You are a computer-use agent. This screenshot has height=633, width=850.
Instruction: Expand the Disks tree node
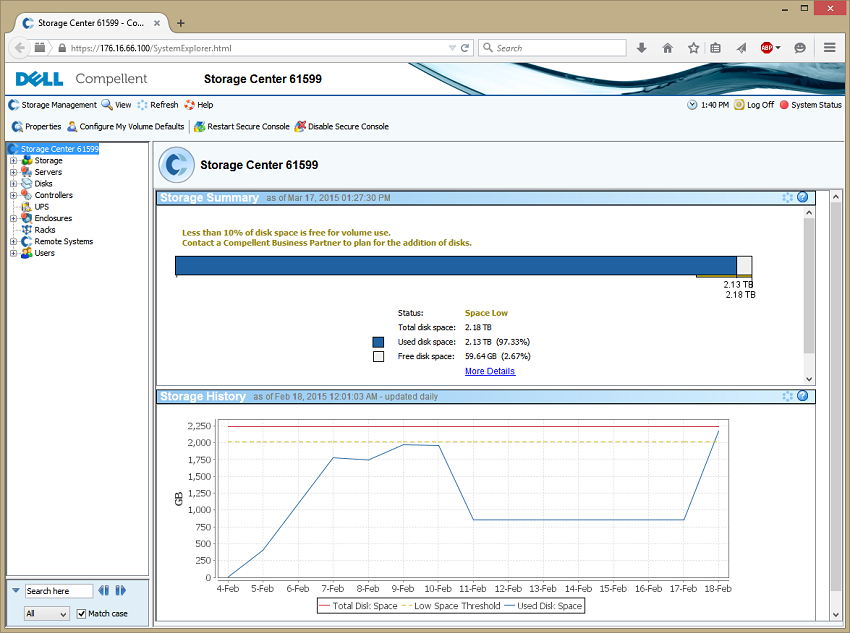coord(14,184)
